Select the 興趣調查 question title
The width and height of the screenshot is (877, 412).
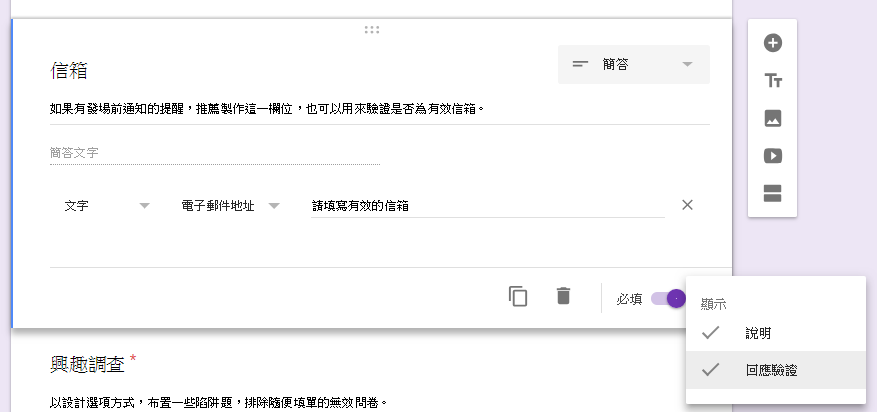coord(87,364)
